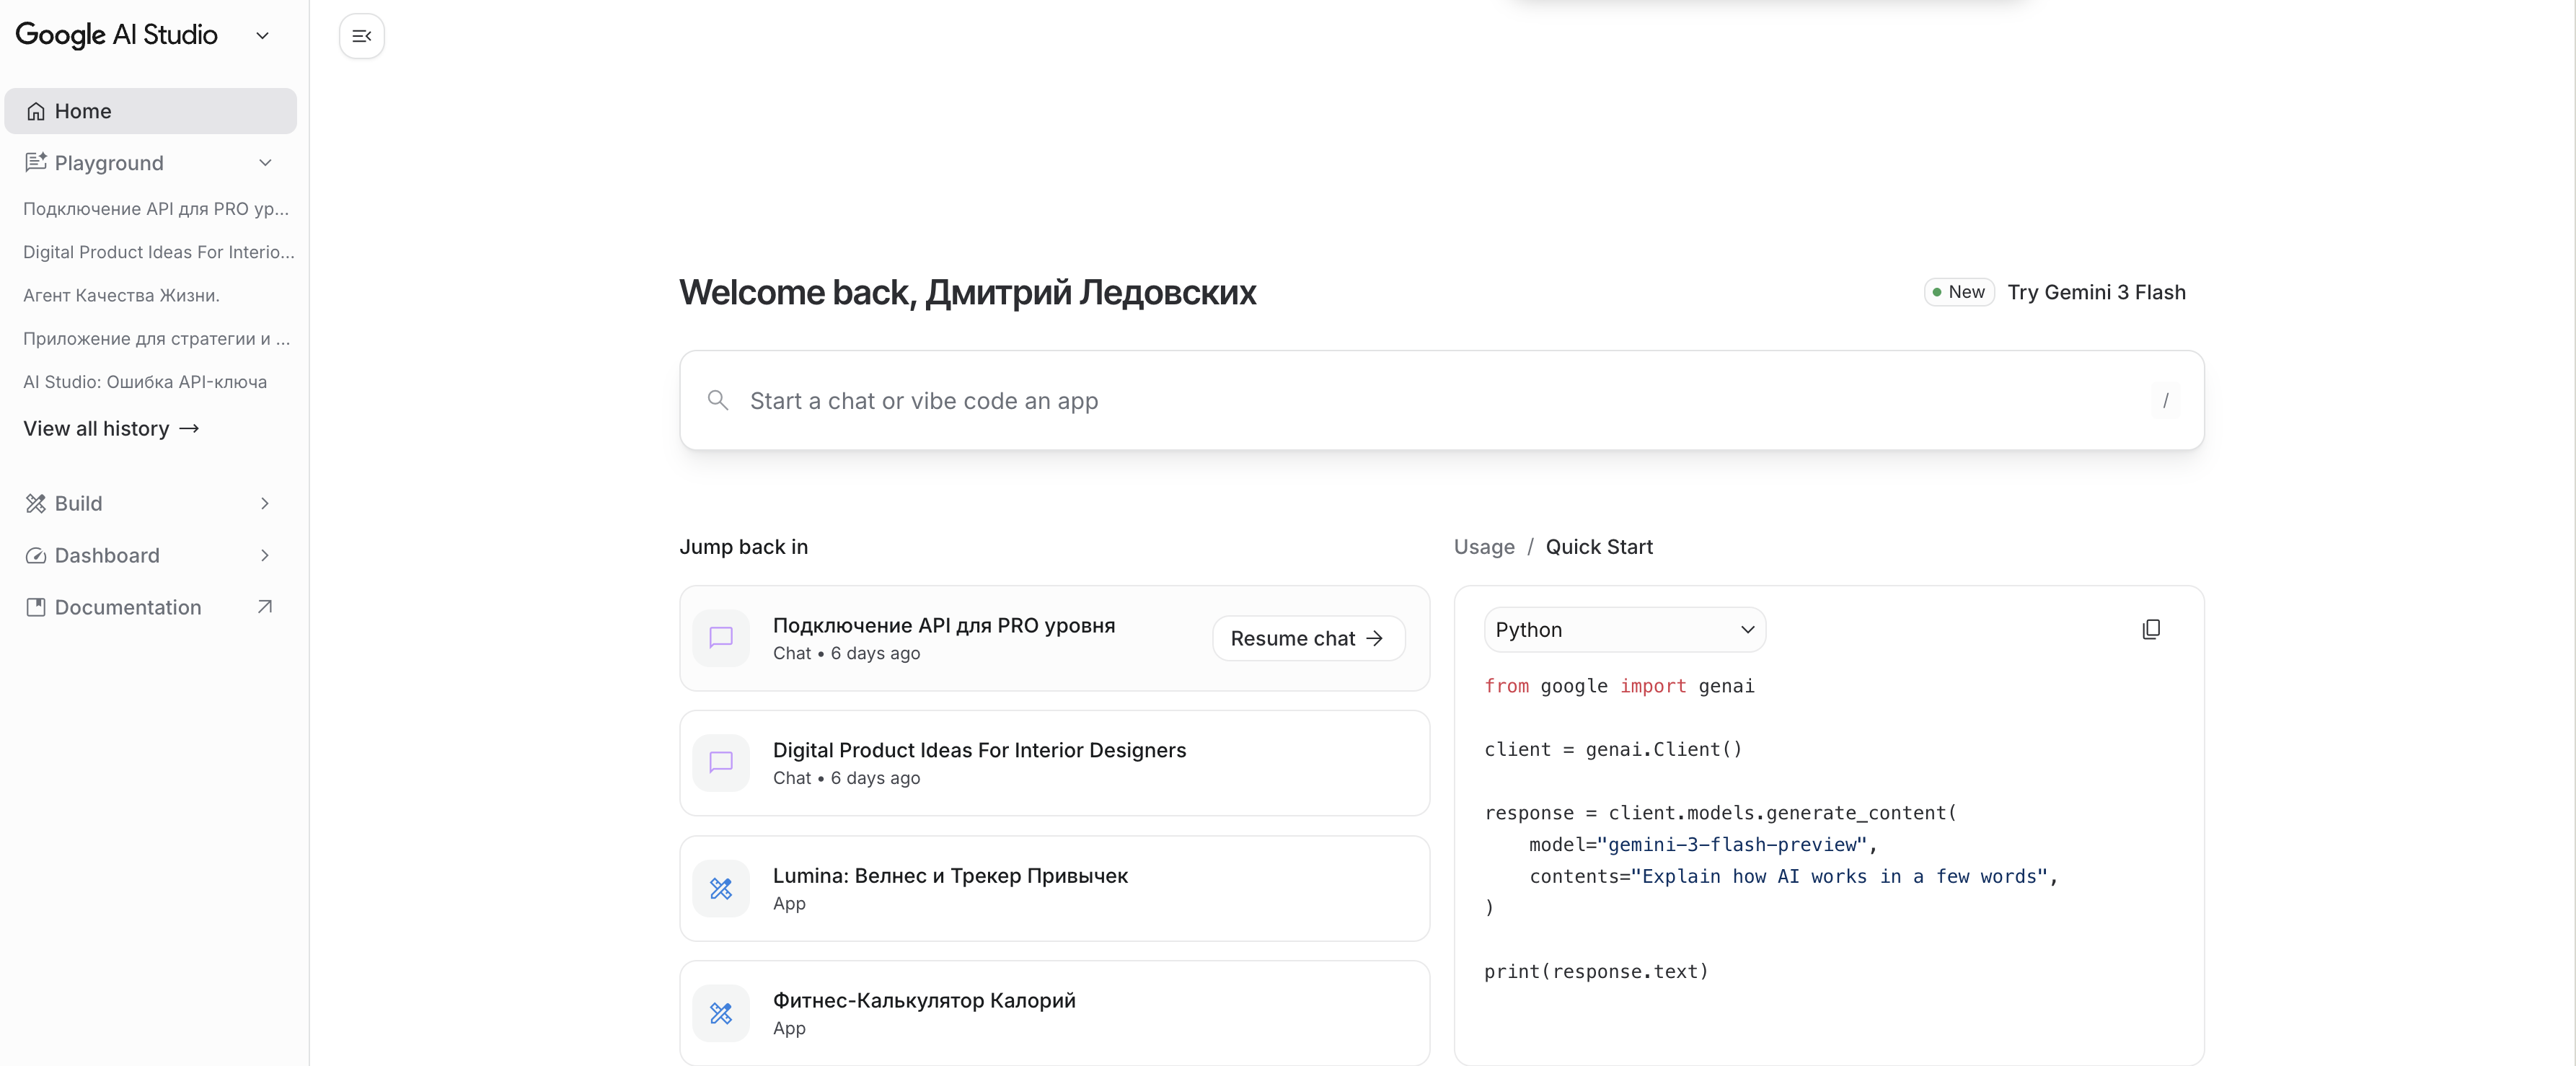Click the Lumina app build icon

[x=720, y=888]
